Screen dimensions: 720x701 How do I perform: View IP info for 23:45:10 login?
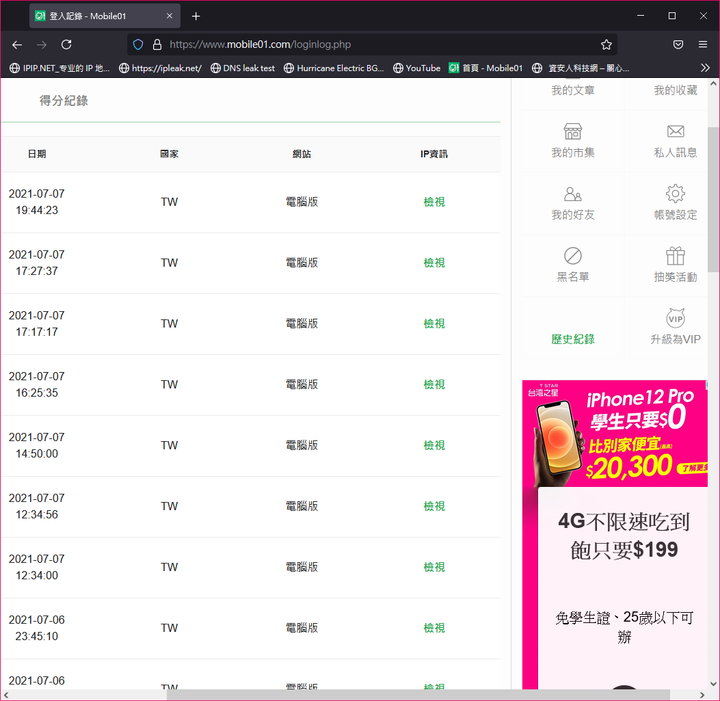click(x=434, y=628)
